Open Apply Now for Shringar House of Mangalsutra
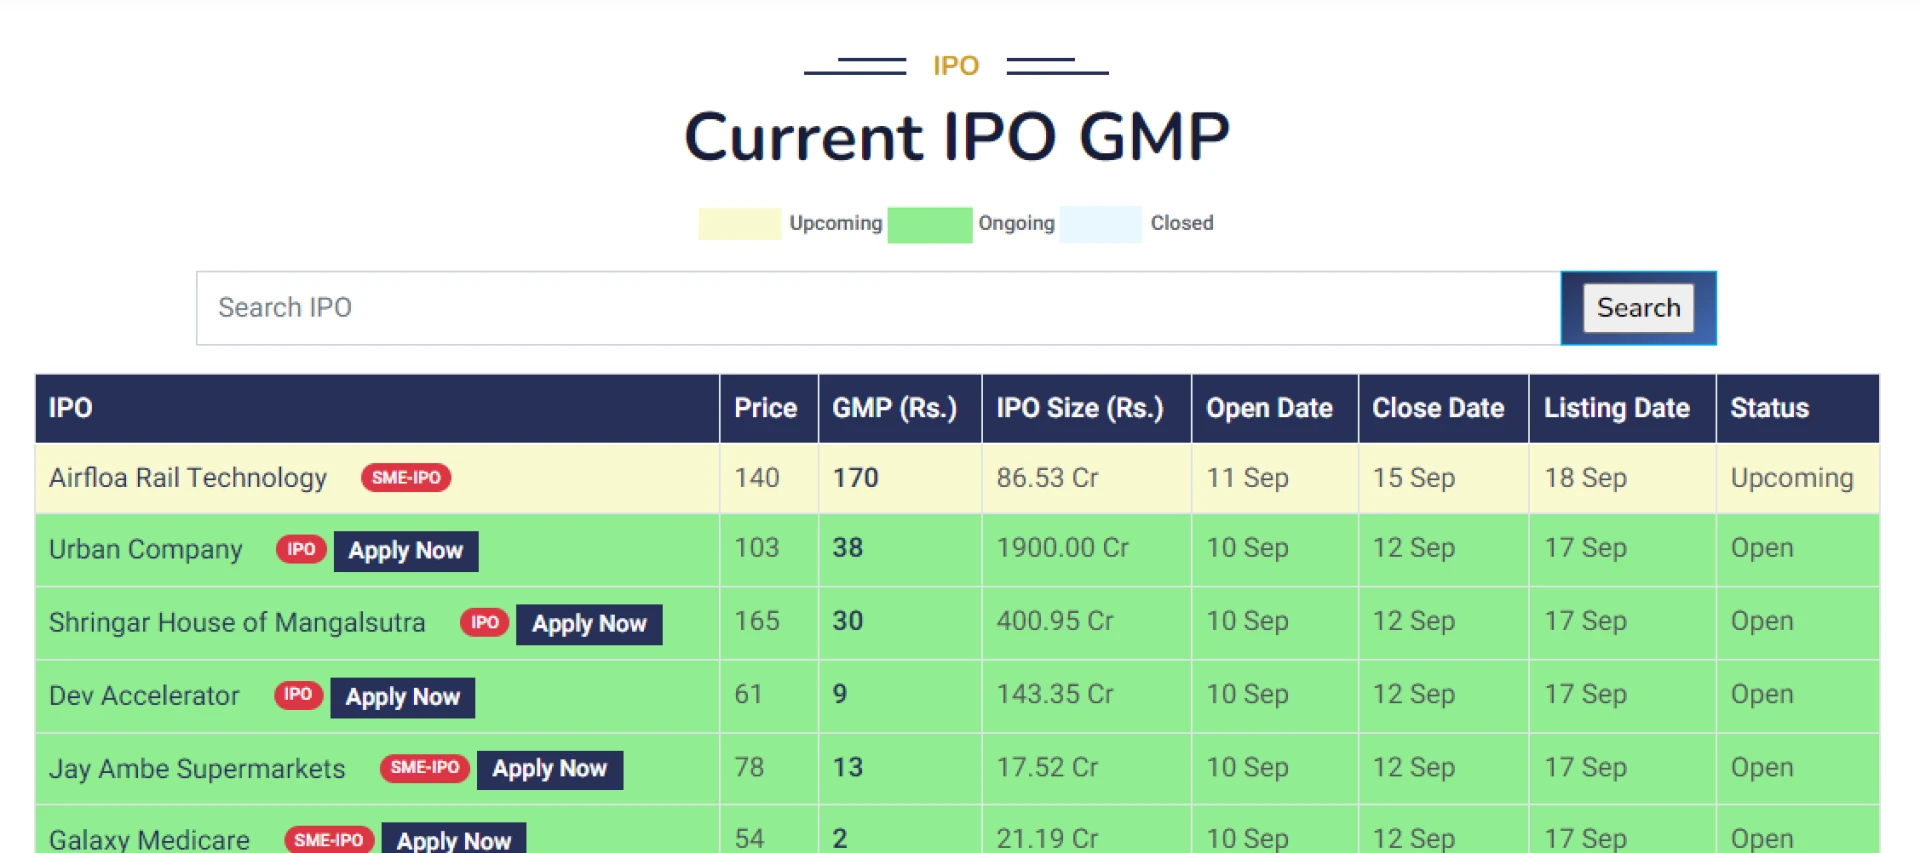The height and width of the screenshot is (853, 1920). point(588,623)
